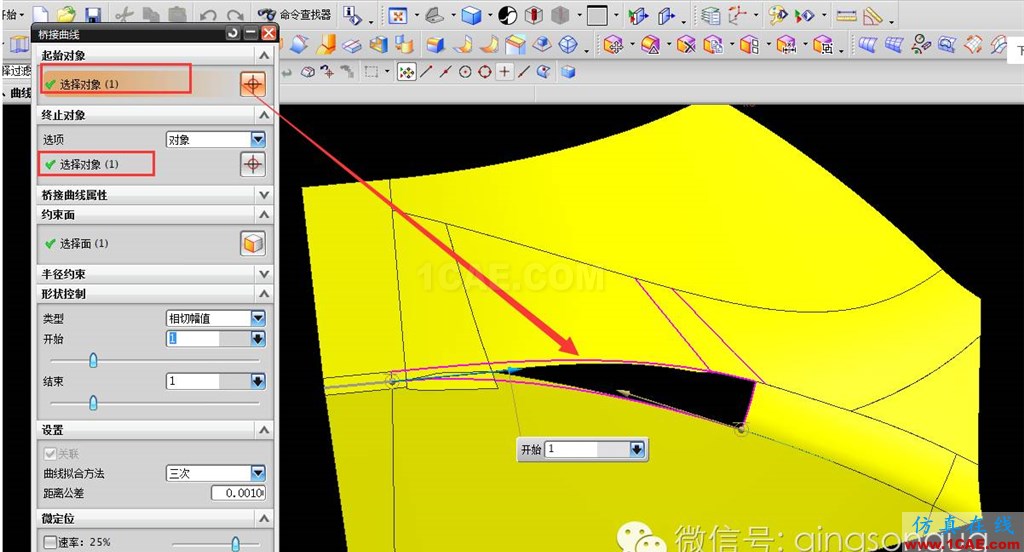This screenshot has width=1024, height=552.
Task: Save the part with the floppy icon
Action: coord(92,14)
